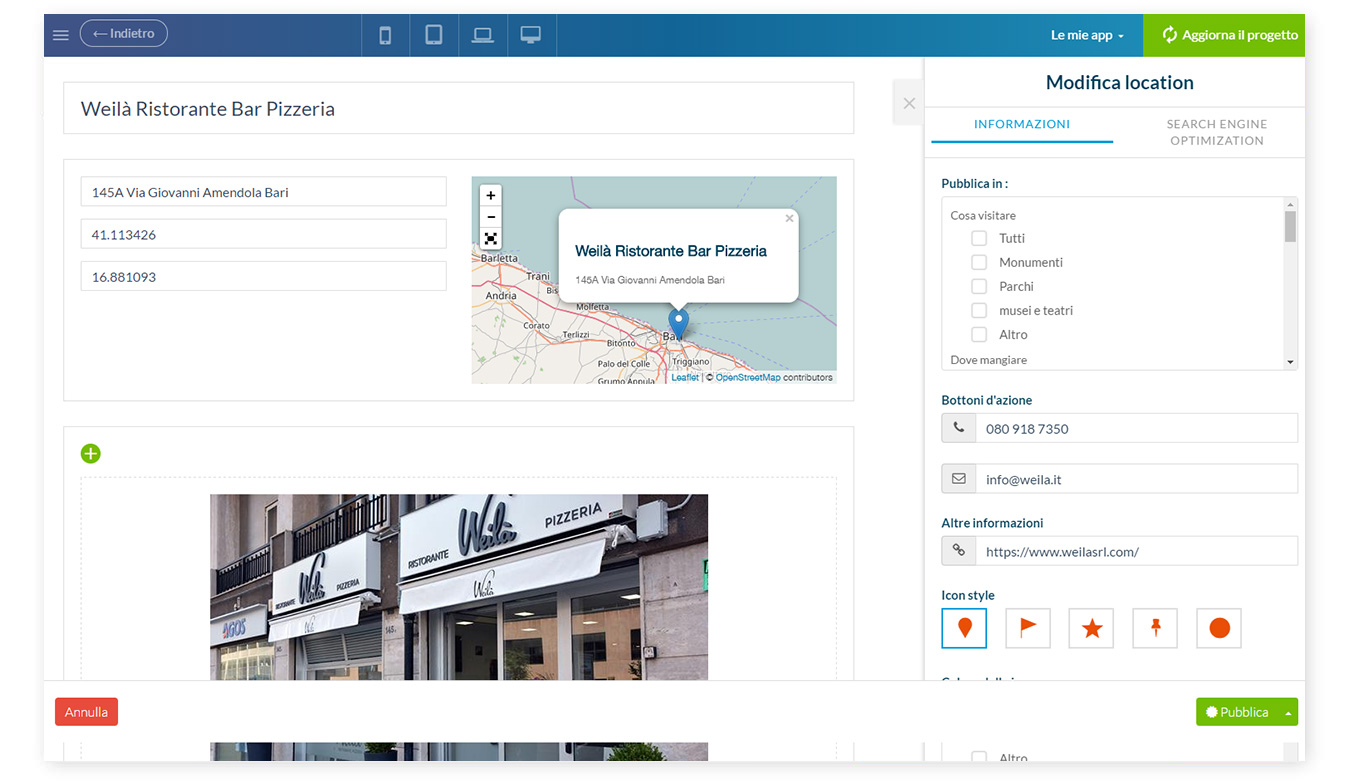Switch to tablet preview
1350x781 pixels.
(x=434, y=35)
